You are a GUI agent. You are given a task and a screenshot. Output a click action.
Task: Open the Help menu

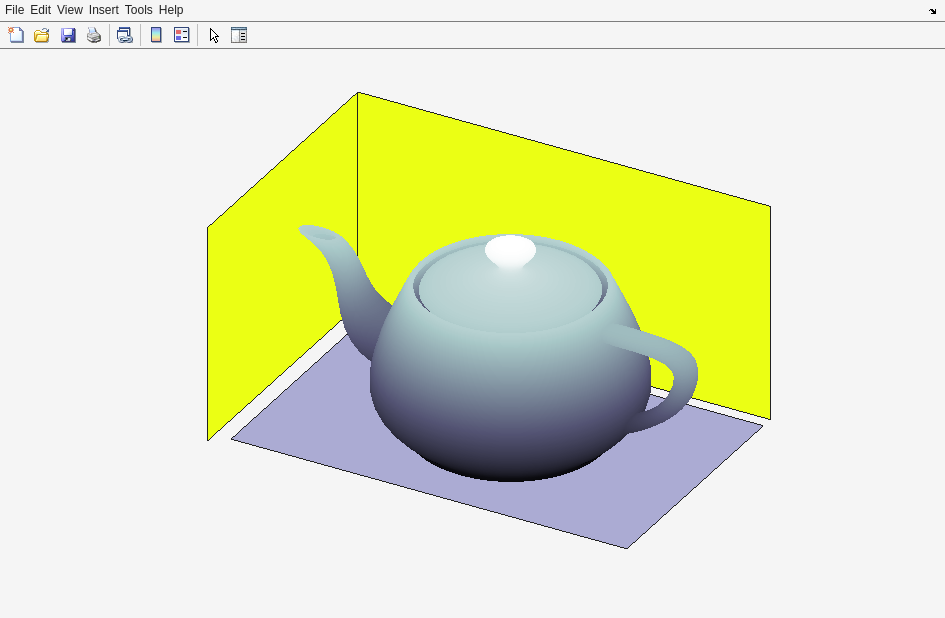171,10
